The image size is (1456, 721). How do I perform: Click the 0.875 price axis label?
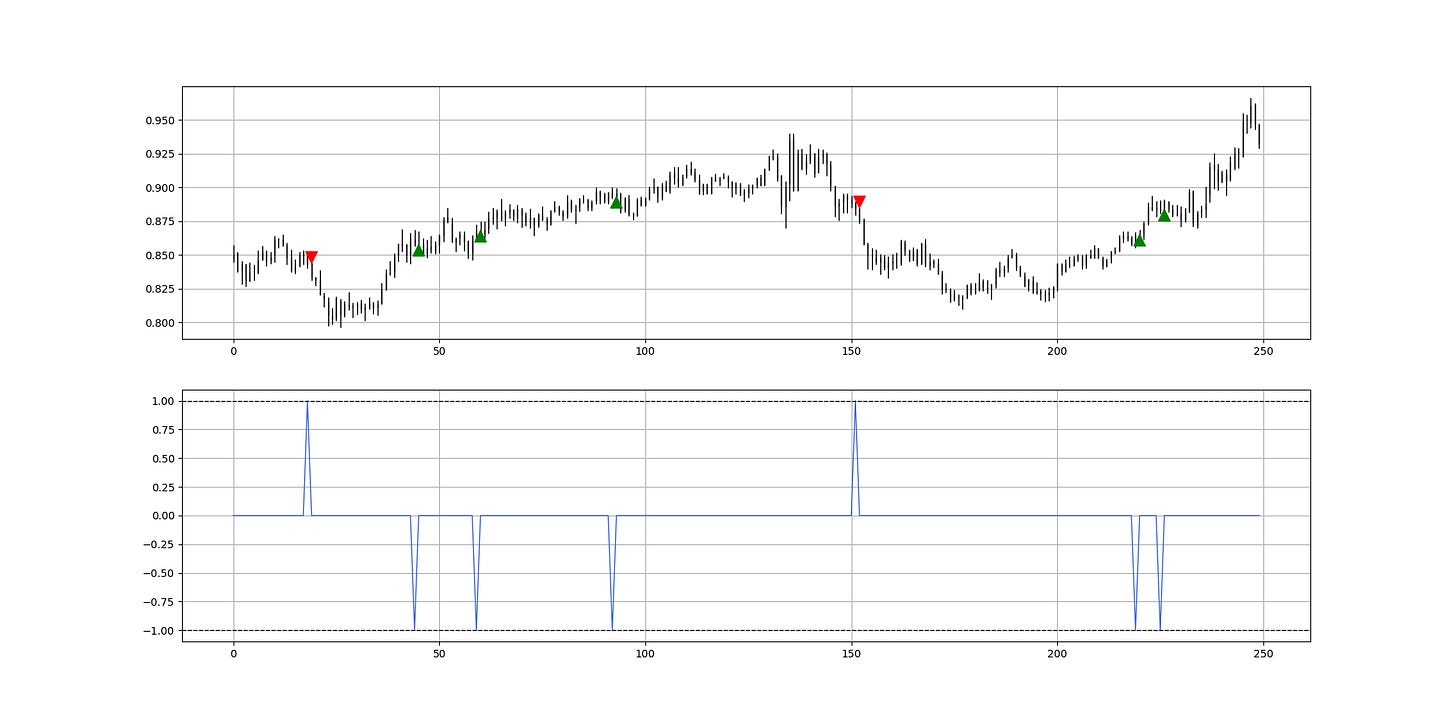159,222
